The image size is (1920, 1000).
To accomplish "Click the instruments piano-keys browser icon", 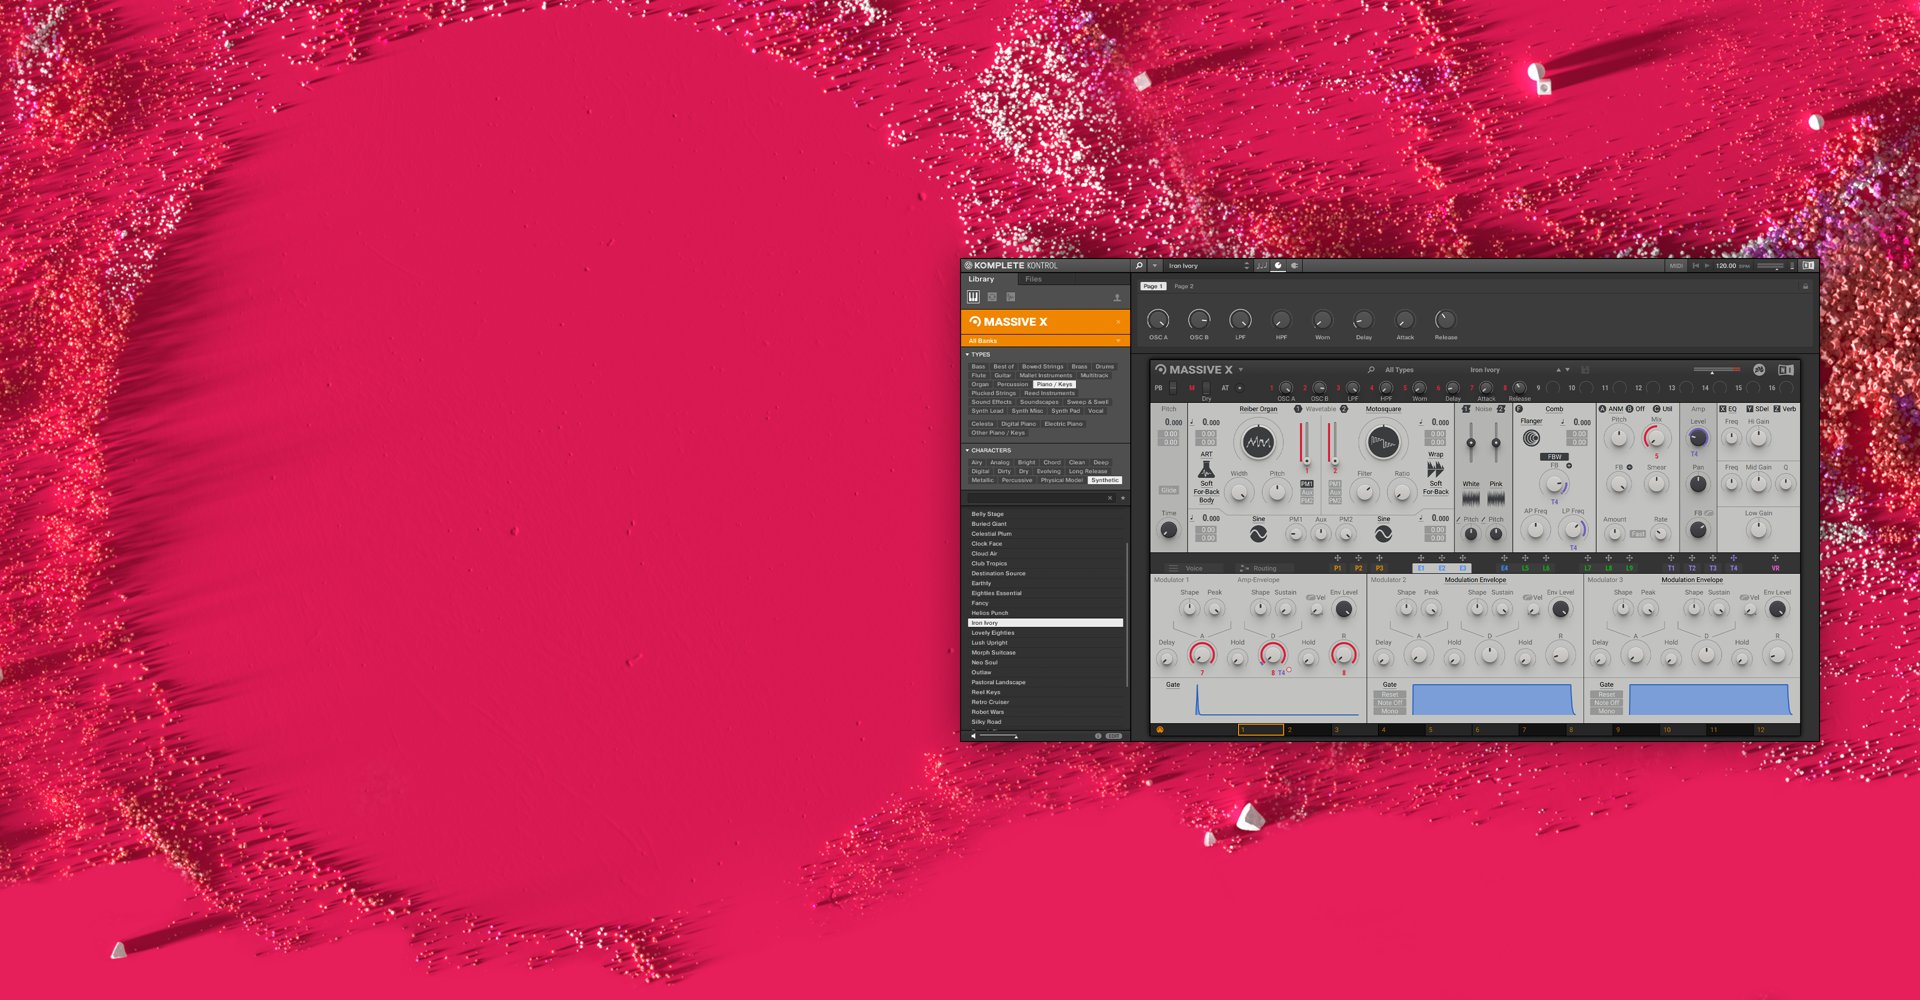I will [973, 297].
